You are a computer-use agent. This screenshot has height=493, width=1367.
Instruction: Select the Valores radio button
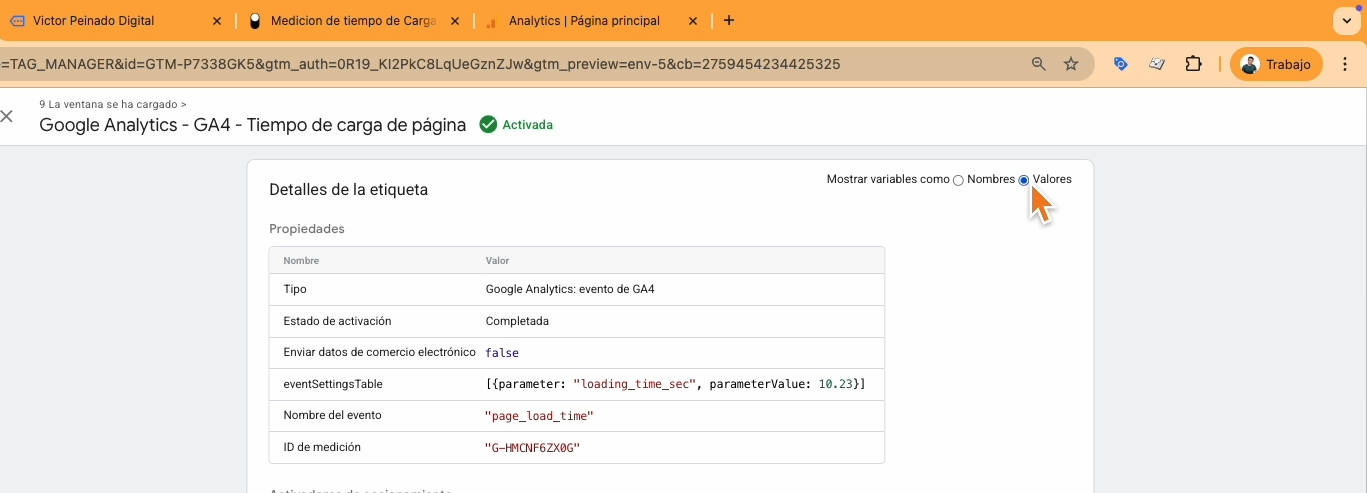1024,180
